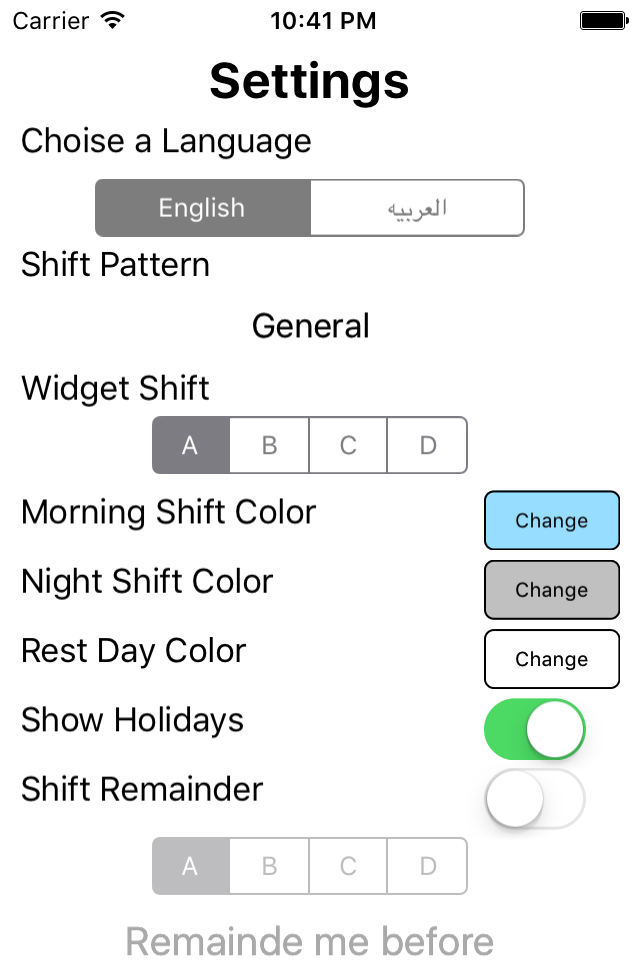
Task: Choose reminder shift B in lower segment
Action: pyautogui.click(x=269, y=866)
